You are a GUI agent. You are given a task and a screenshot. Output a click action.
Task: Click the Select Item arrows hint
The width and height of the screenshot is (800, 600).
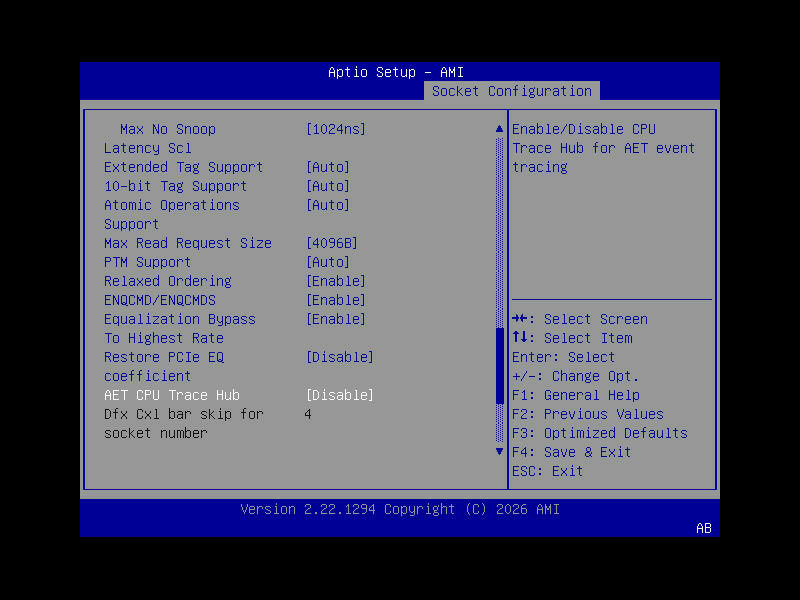[x=572, y=338]
